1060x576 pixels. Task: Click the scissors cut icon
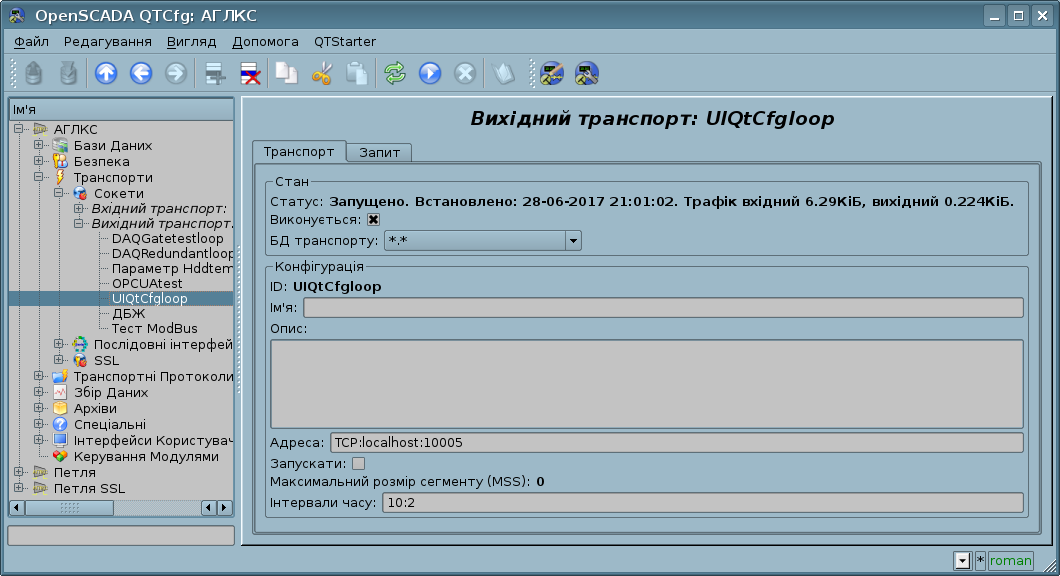pyautogui.click(x=322, y=73)
